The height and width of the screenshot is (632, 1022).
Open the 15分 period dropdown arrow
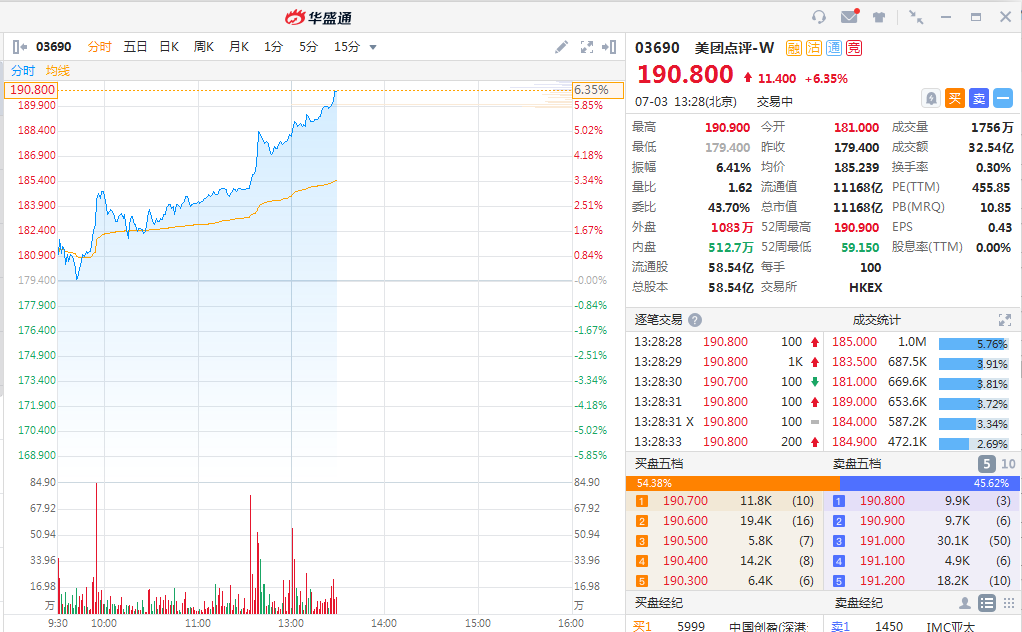pos(373,47)
